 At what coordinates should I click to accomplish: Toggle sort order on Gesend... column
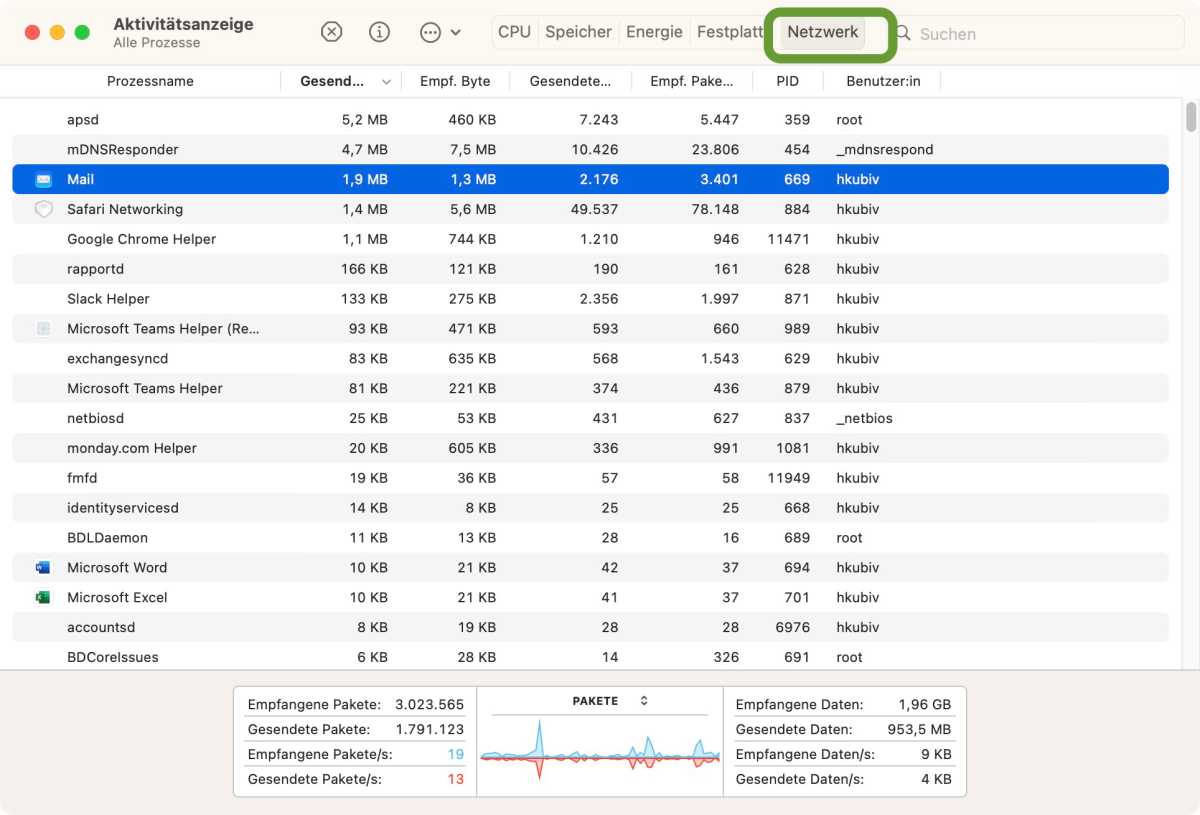click(341, 81)
